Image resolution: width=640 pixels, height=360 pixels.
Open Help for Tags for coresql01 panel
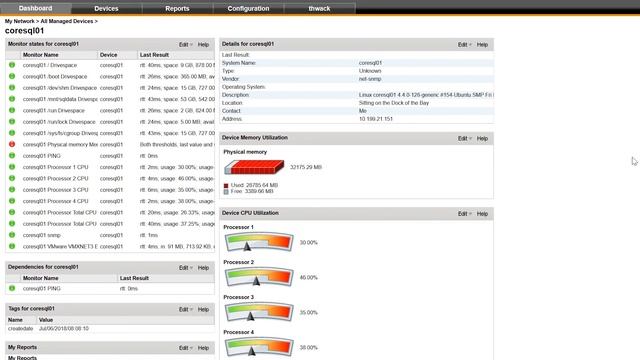point(203,309)
